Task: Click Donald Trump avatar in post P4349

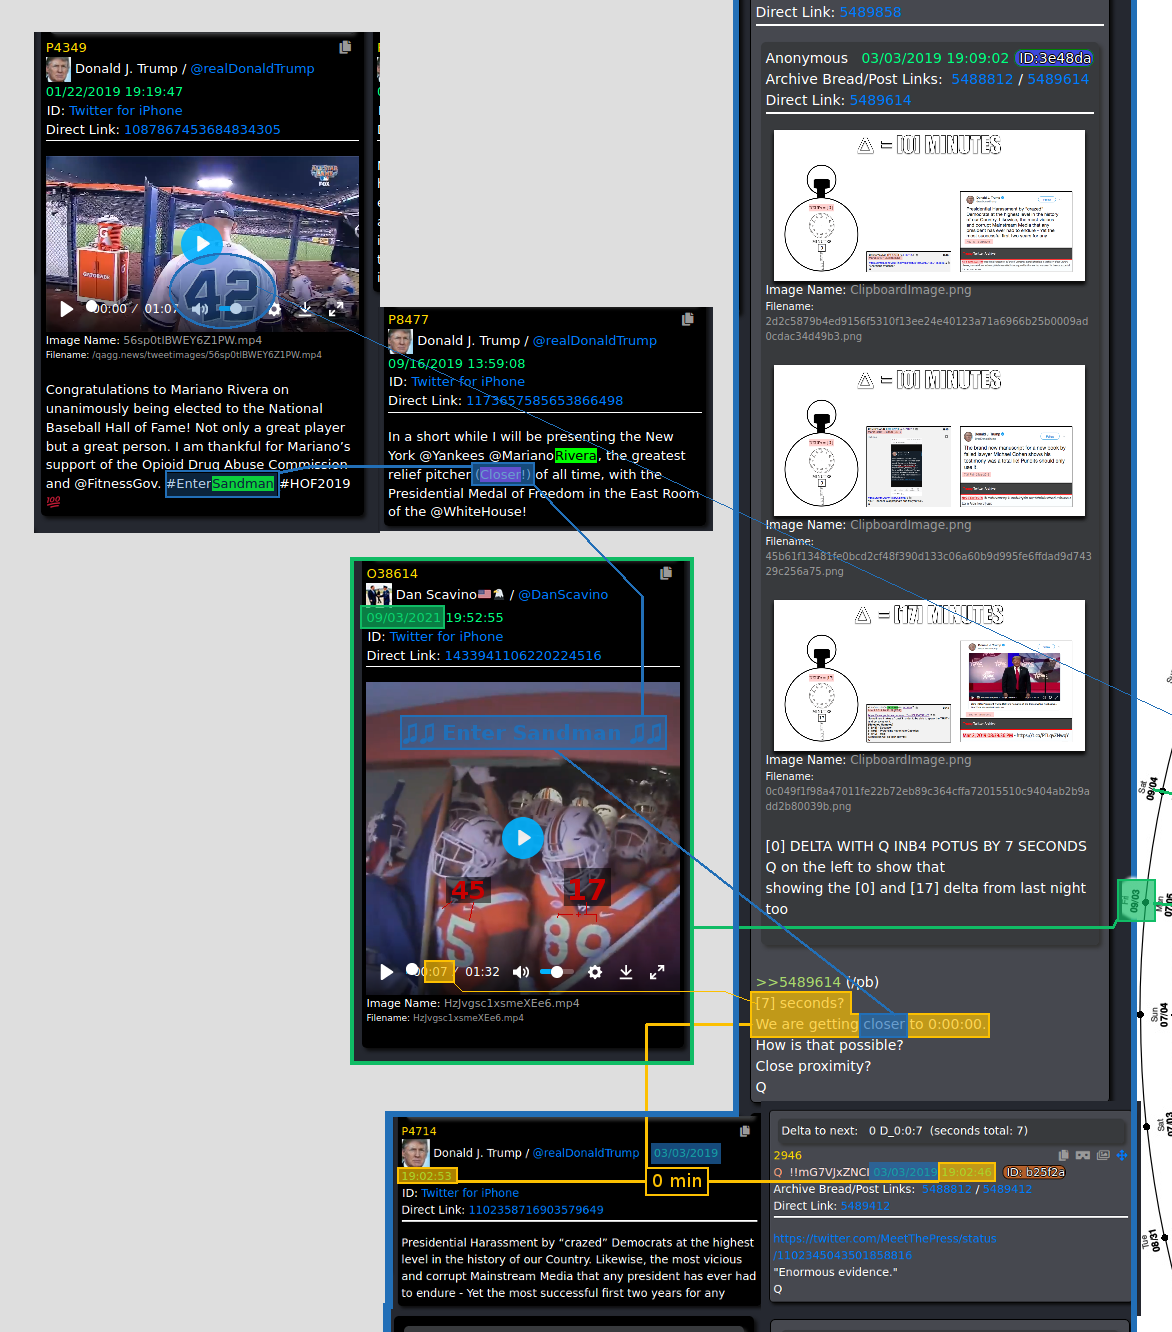Action: pyautogui.click(x=58, y=69)
